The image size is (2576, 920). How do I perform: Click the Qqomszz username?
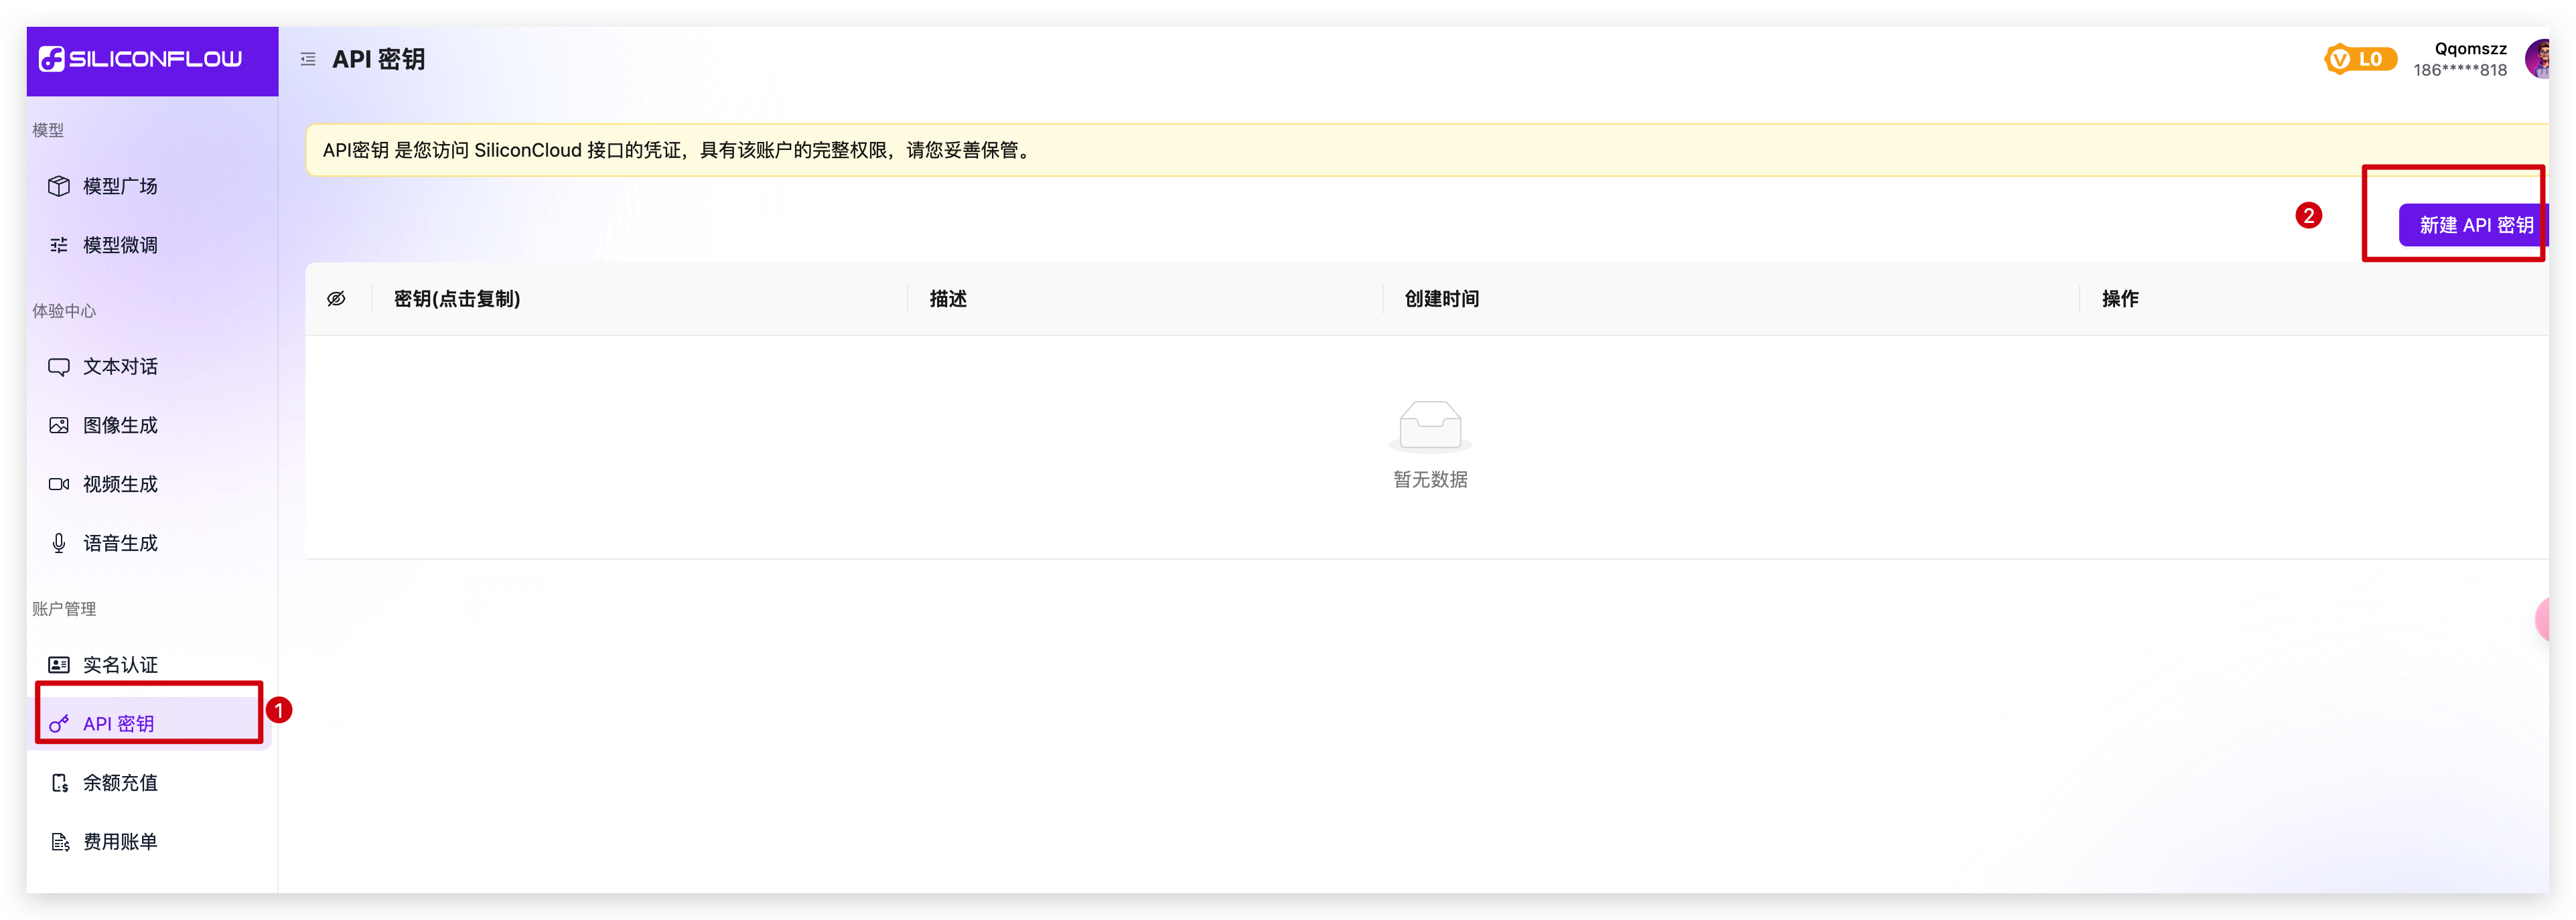[x=2470, y=48]
